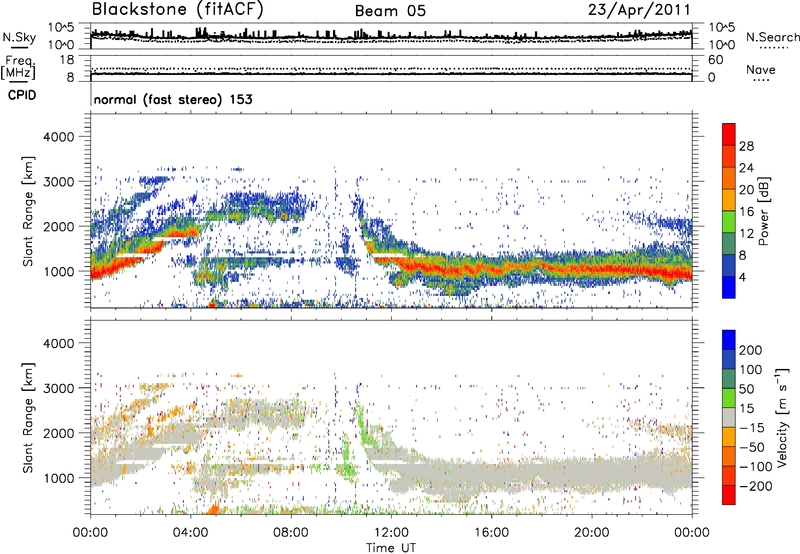Click the sky noise trace panel at top

[x=391, y=36]
